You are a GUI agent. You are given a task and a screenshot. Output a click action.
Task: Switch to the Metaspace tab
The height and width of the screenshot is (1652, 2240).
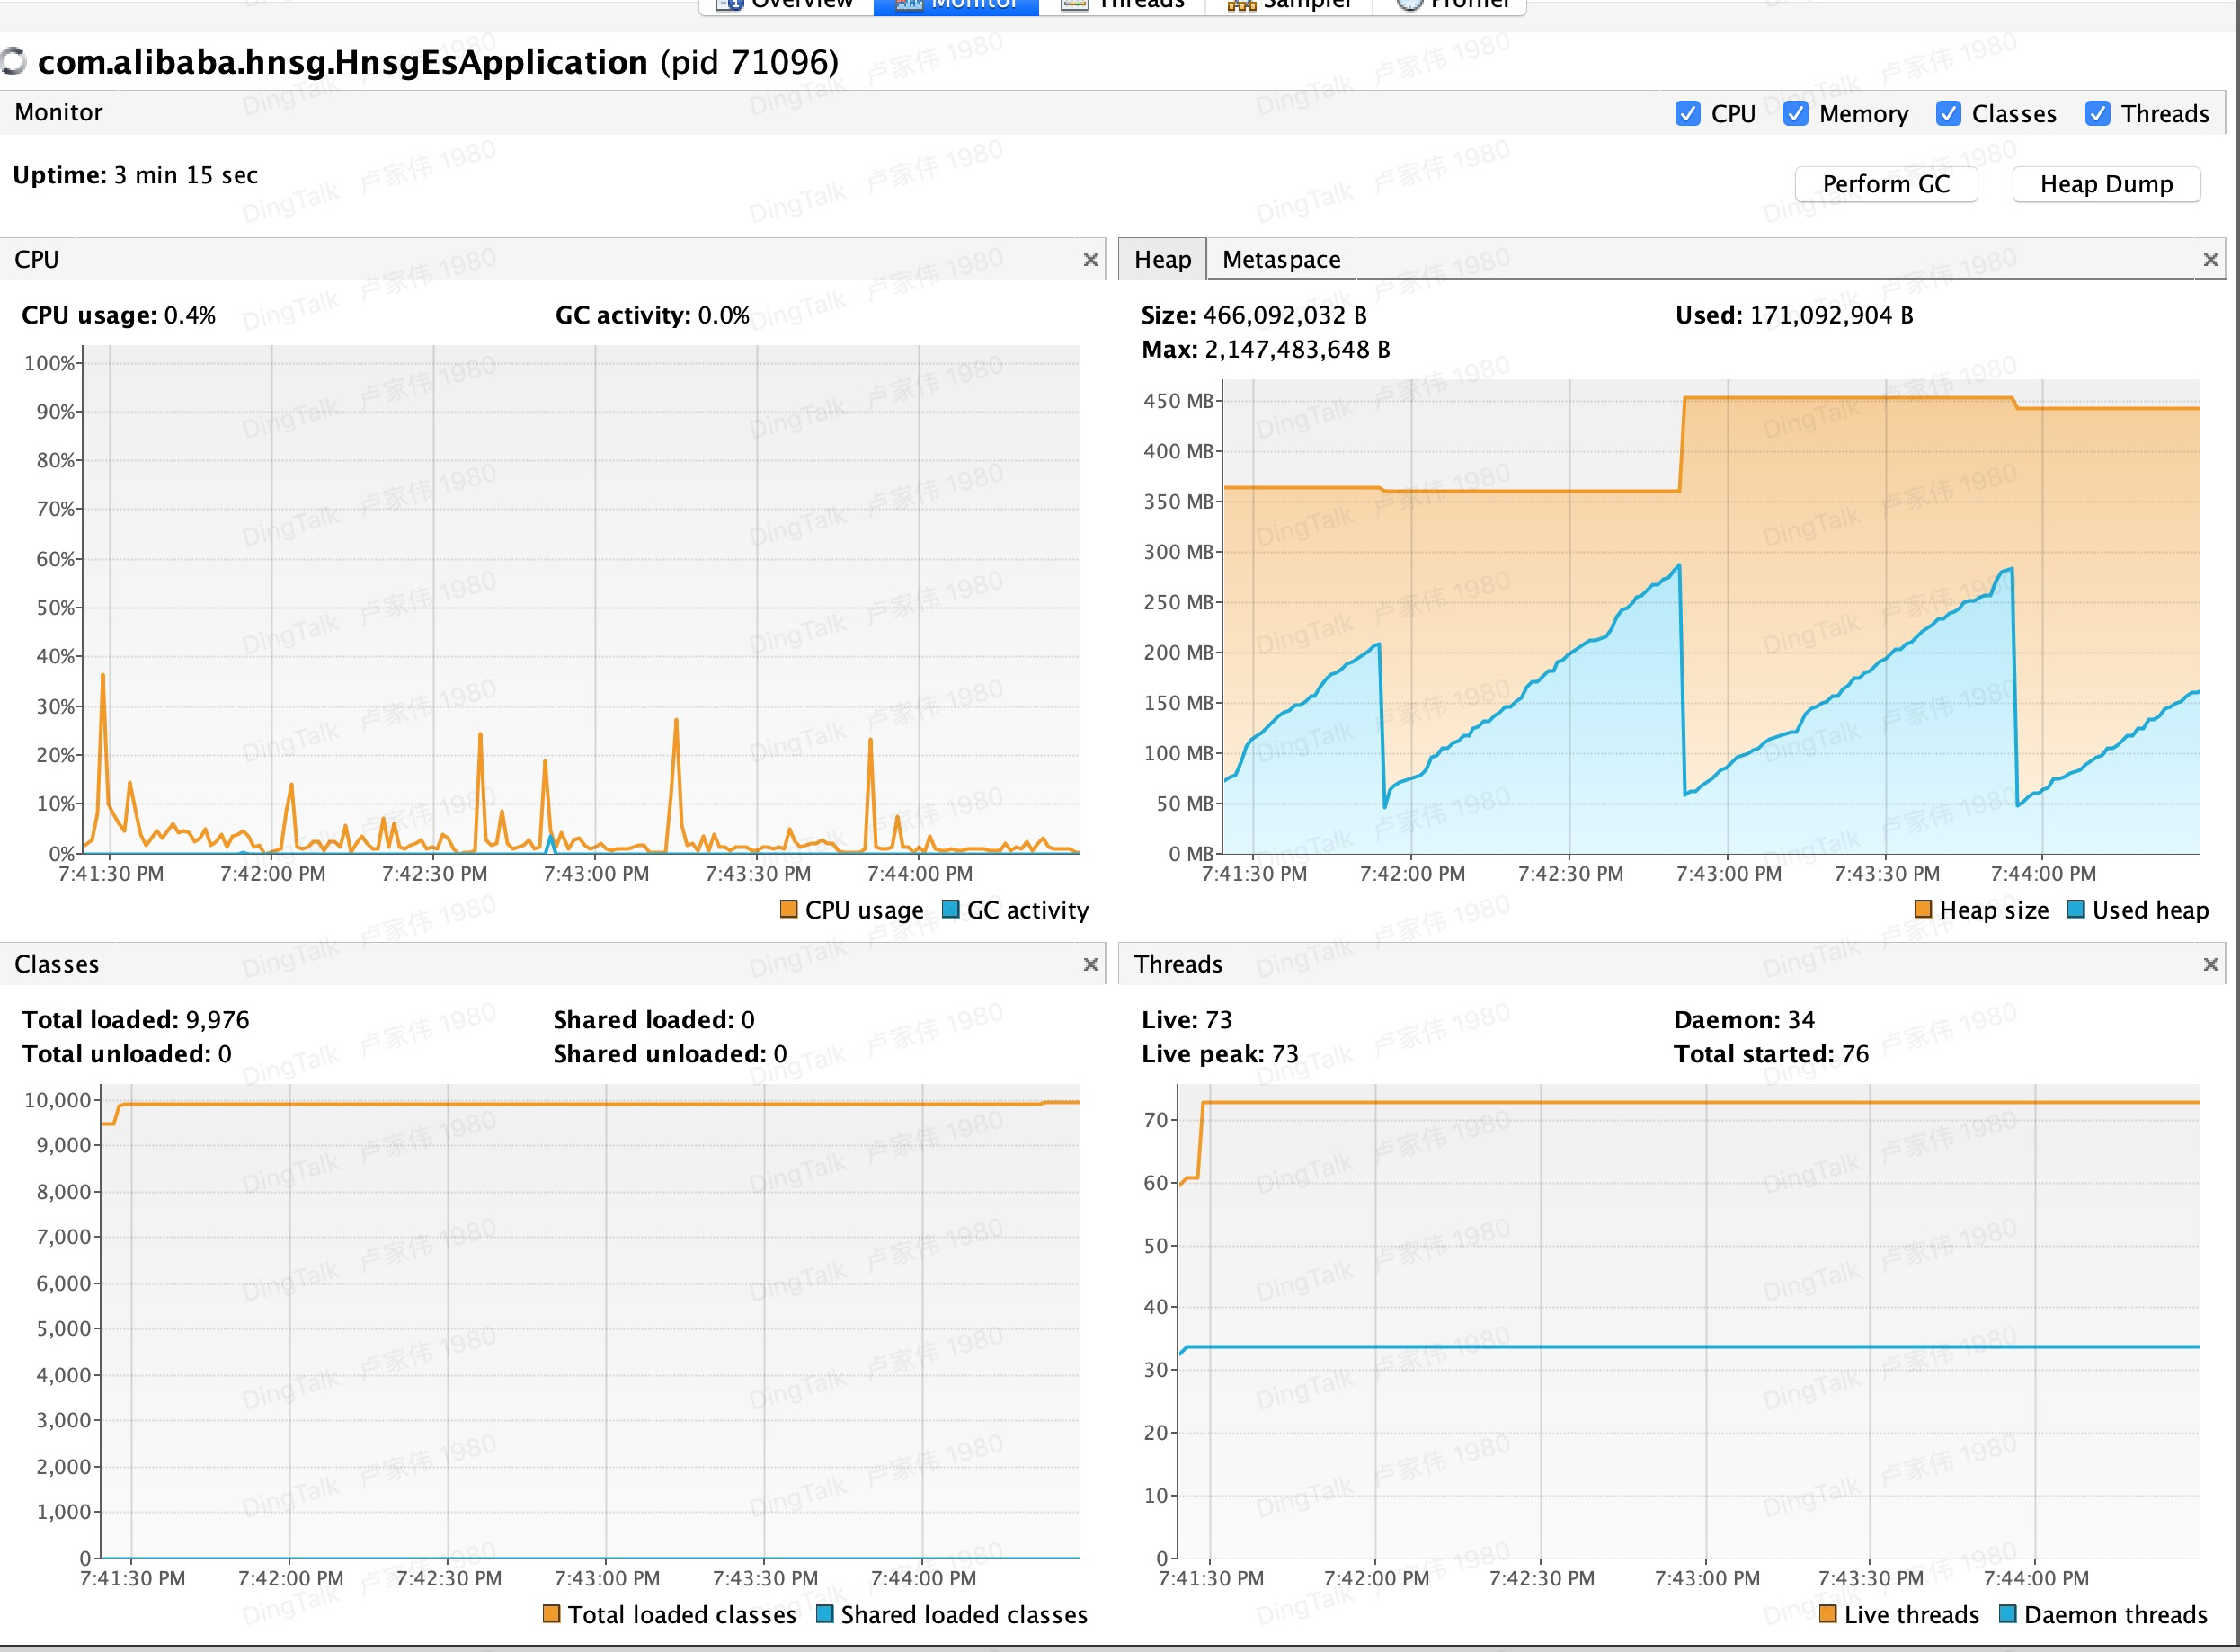(x=1280, y=260)
